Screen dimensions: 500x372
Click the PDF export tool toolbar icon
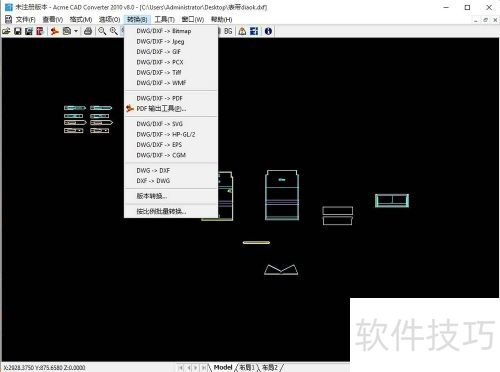[x=55, y=31]
